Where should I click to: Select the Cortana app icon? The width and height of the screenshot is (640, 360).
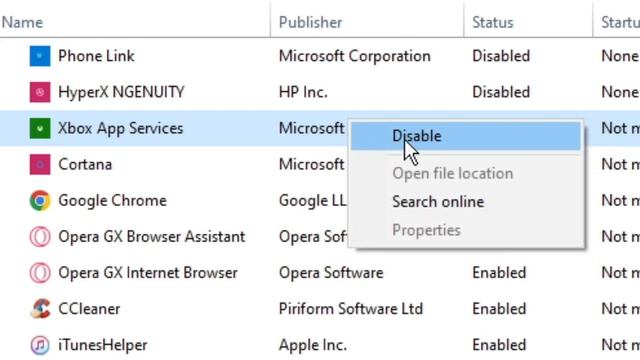point(40,164)
